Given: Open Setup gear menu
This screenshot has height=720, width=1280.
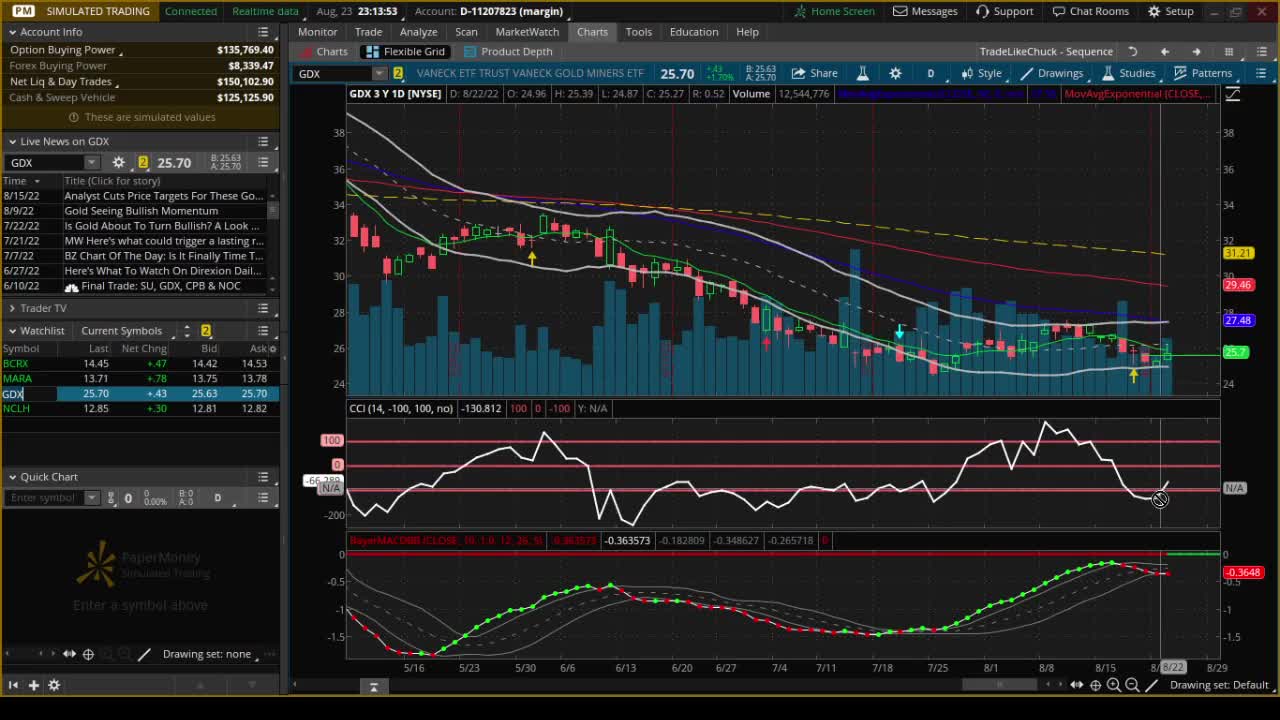Looking at the screenshot, I should click(x=1170, y=11).
